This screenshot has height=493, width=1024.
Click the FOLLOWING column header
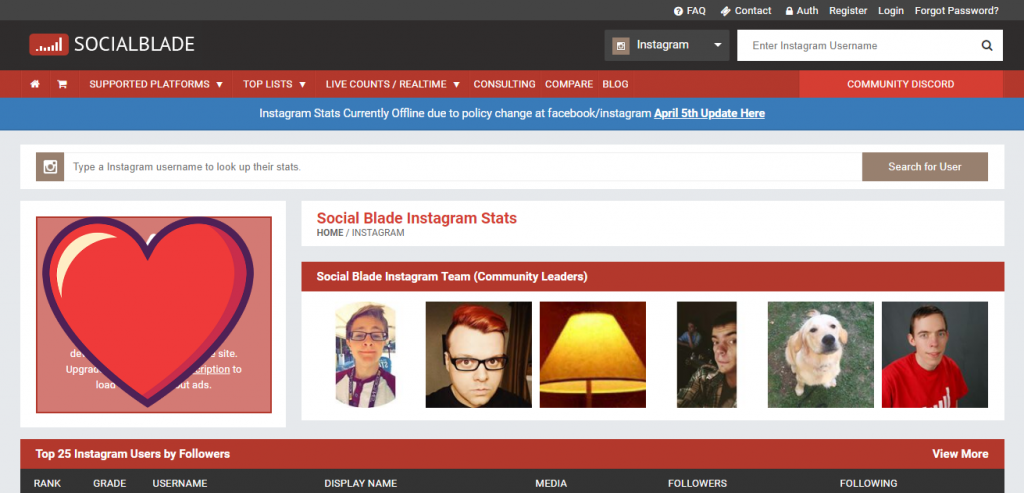[869, 484]
